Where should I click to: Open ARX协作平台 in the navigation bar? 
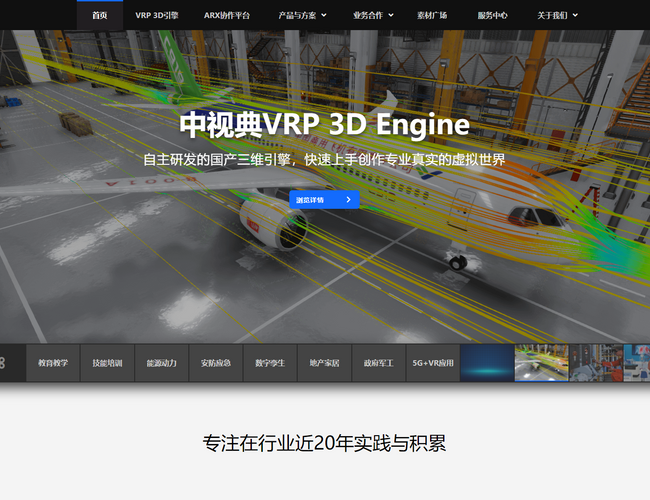227,16
